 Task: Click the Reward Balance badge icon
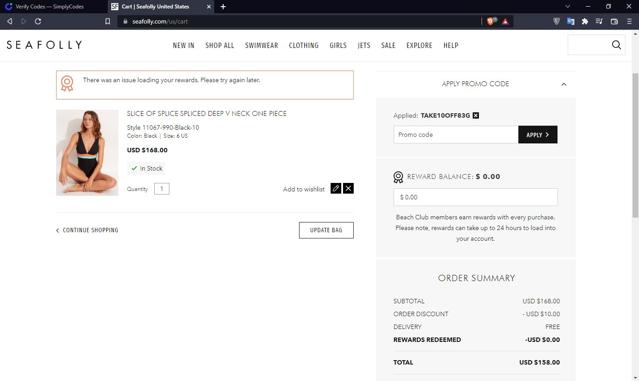[398, 177]
